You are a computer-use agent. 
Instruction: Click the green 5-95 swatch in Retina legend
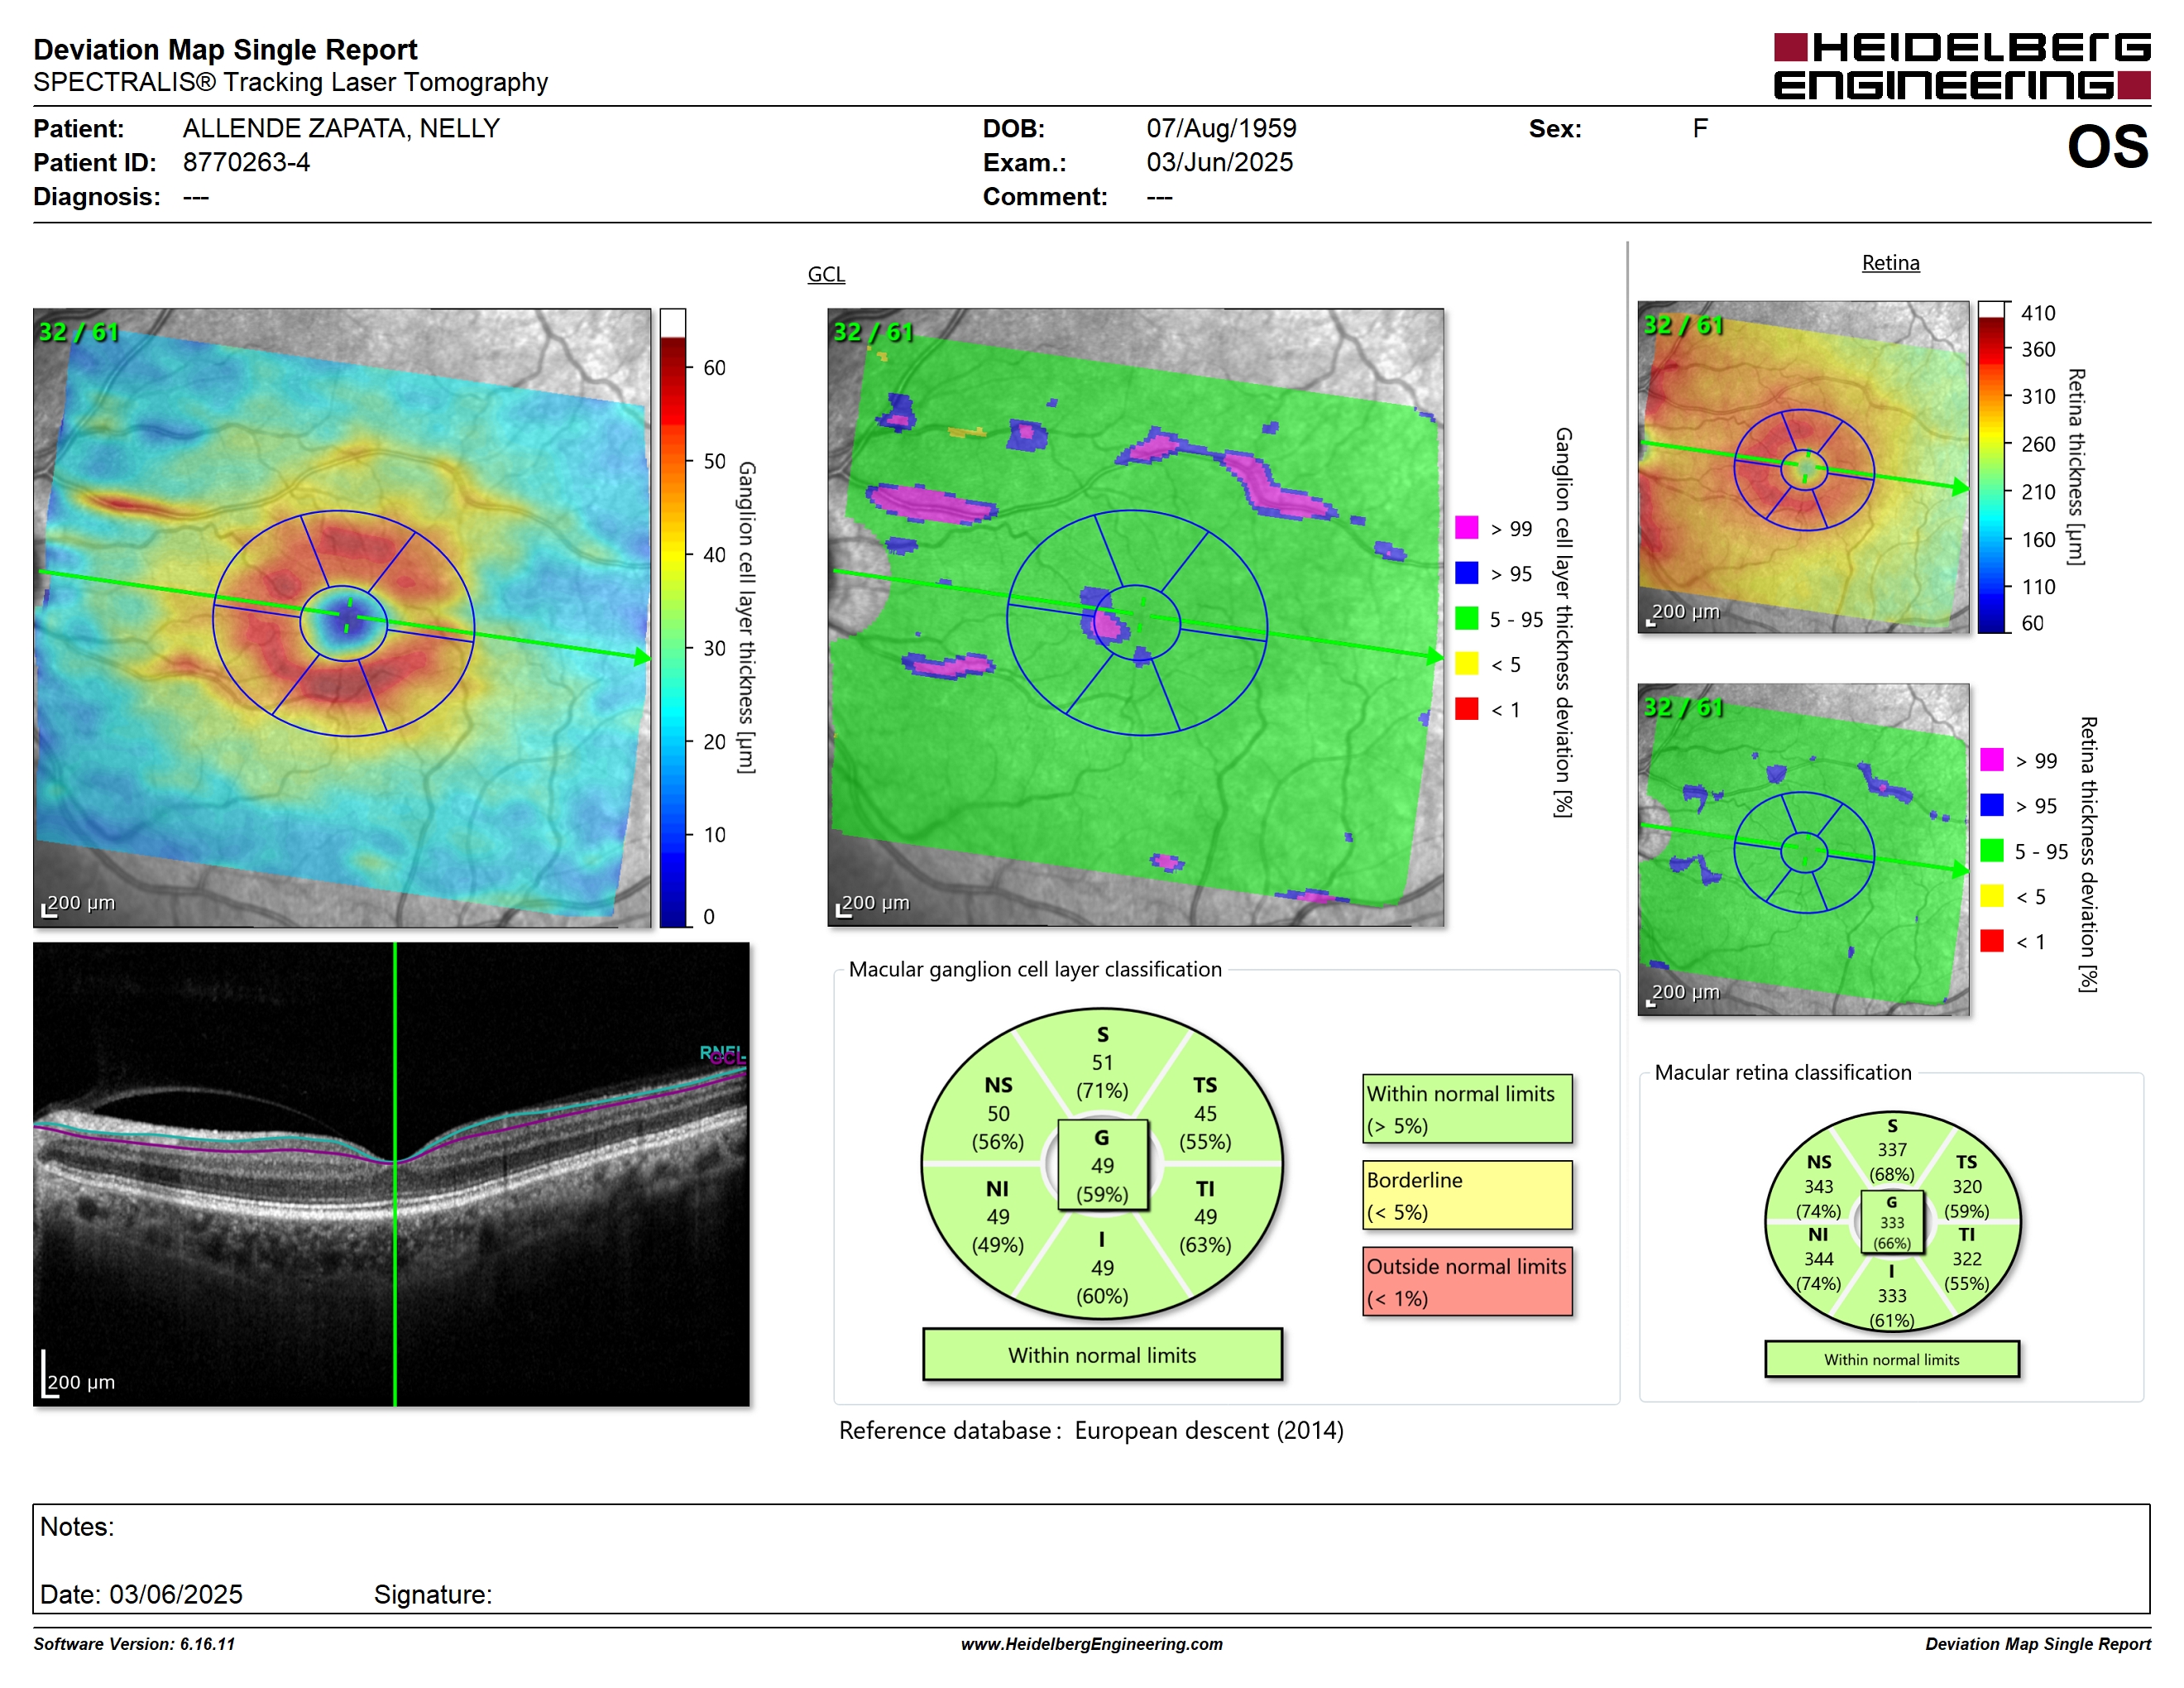[1991, 850]
